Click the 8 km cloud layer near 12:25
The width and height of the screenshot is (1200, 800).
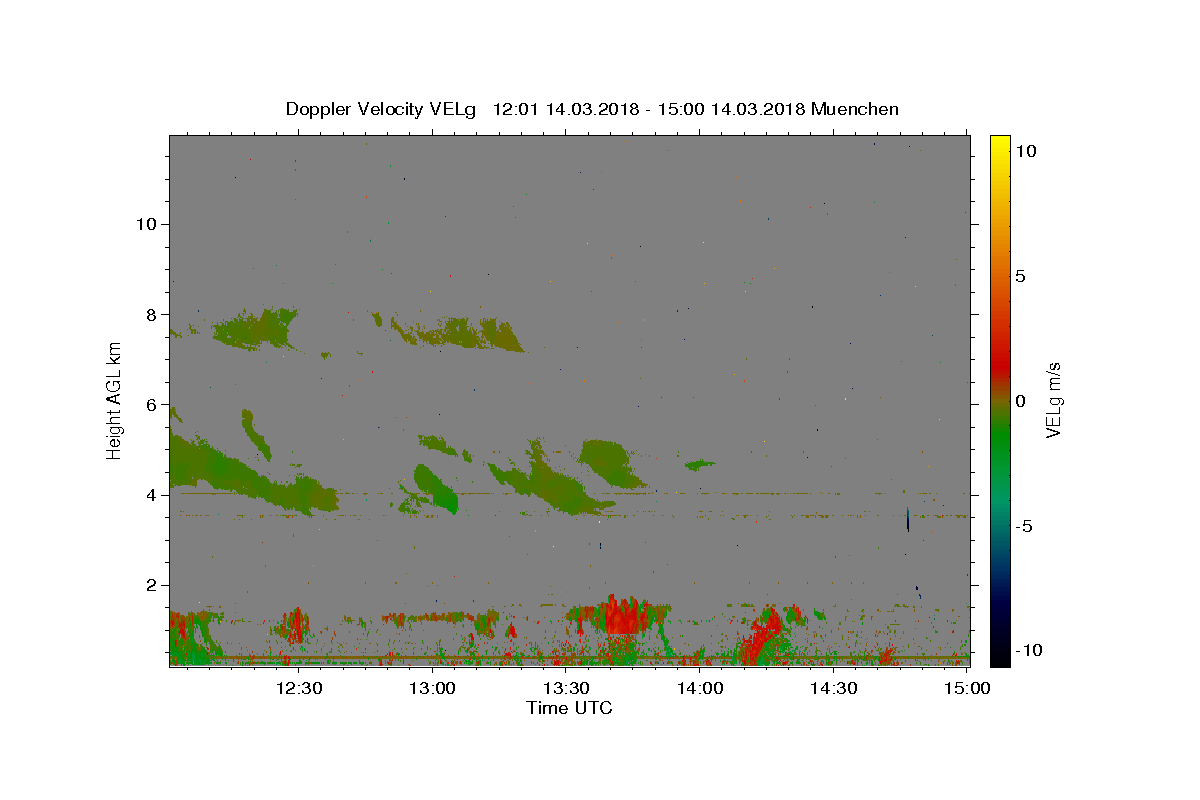(x=255, y=328)
